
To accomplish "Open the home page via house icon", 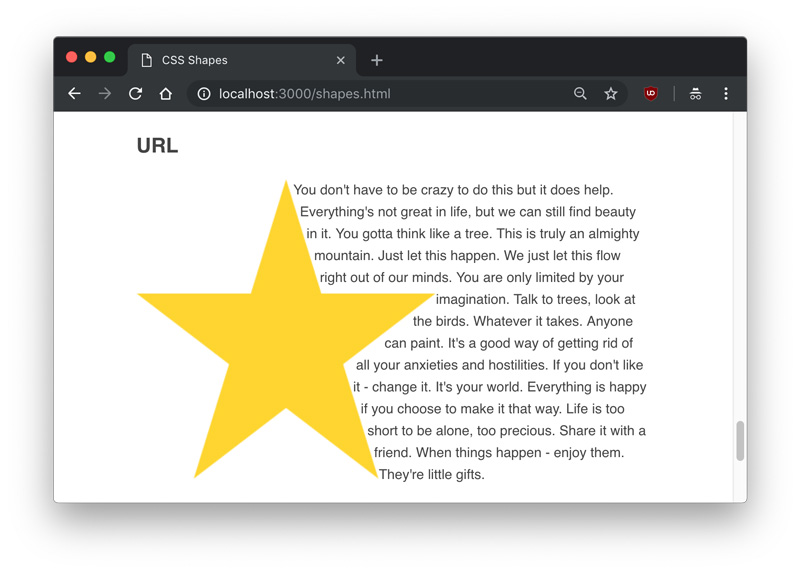I will [166, 94].
